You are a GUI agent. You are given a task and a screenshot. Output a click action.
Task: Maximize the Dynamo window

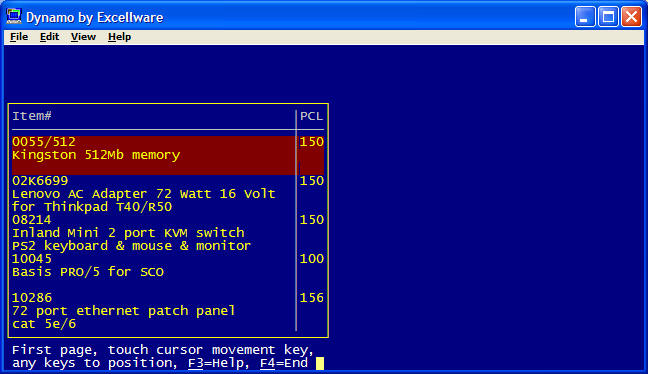coord(608,17)
